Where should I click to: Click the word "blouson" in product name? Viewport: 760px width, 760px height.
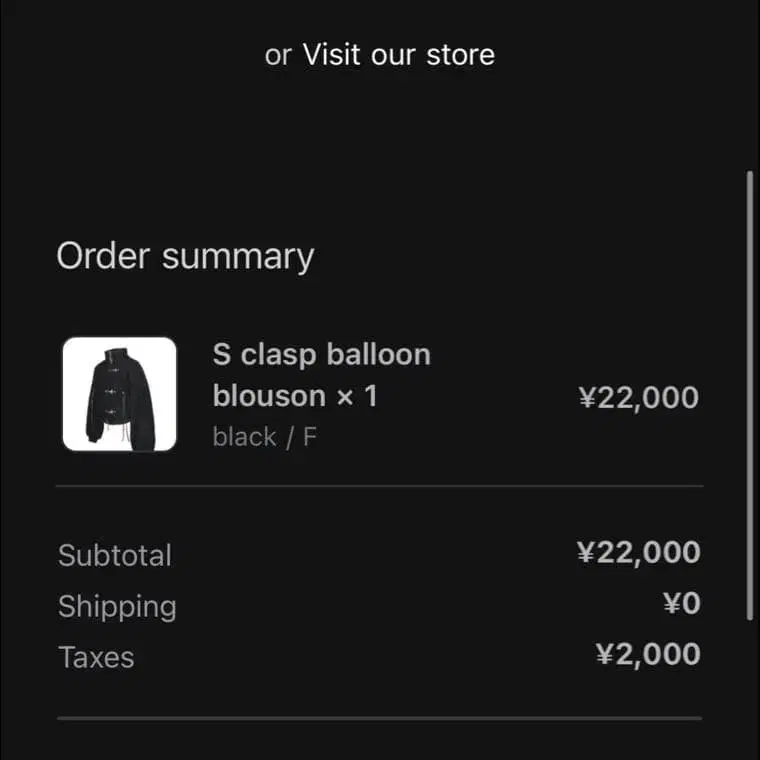[269, 397]
